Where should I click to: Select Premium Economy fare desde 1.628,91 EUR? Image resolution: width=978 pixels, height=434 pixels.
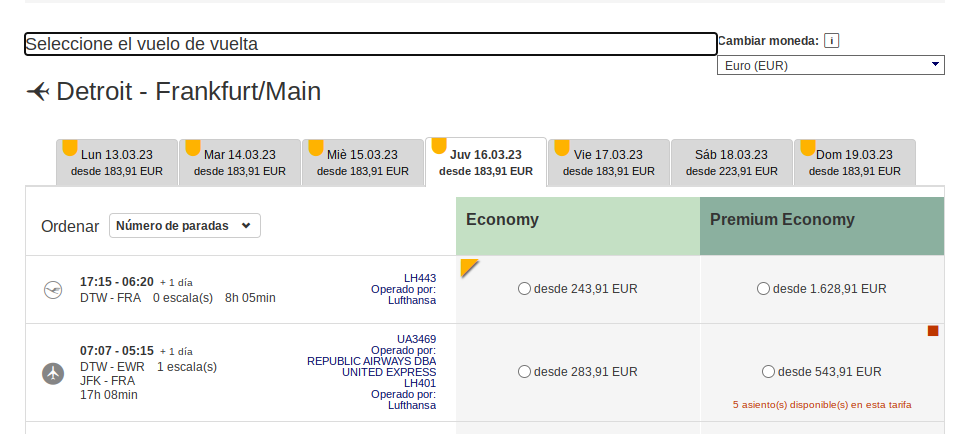click(763, 289)
